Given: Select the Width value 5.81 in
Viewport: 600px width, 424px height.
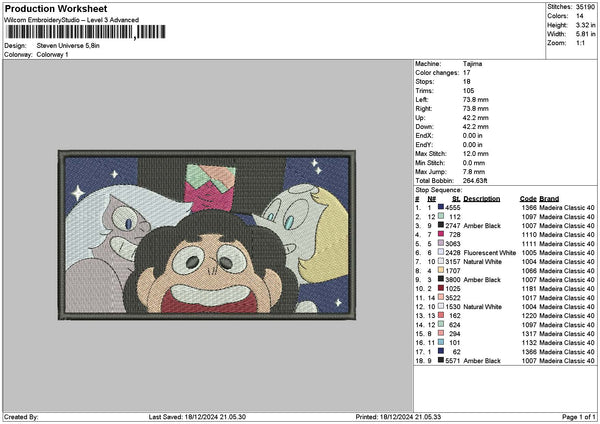Looking at the screenshot, I should pos(585,34).
